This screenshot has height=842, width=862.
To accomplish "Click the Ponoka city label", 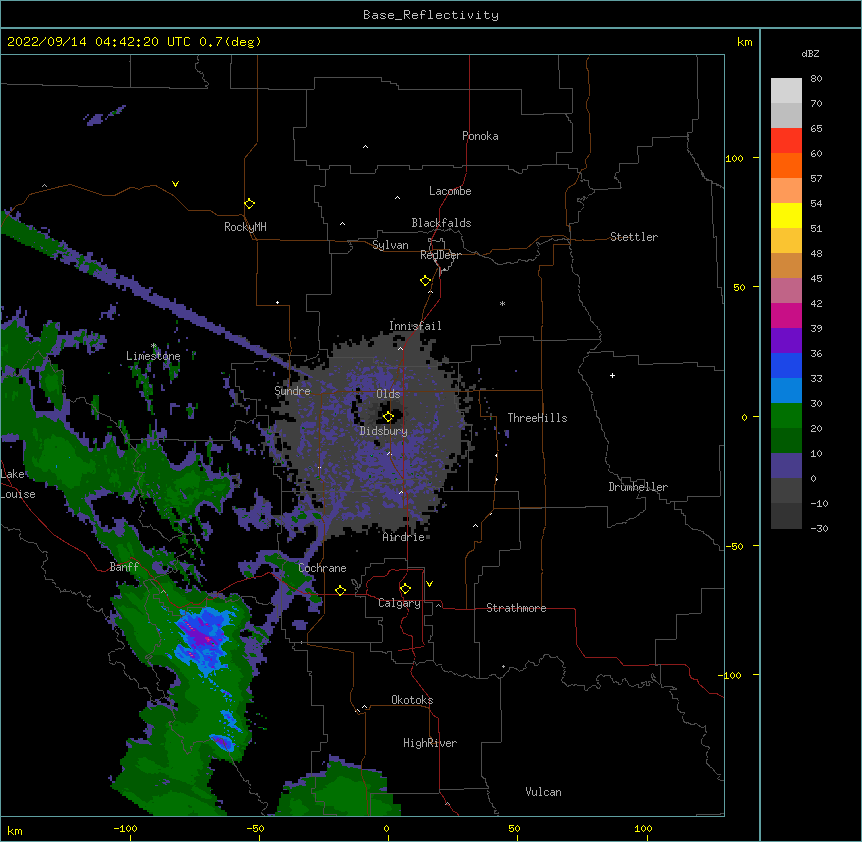I will [480, 136].
